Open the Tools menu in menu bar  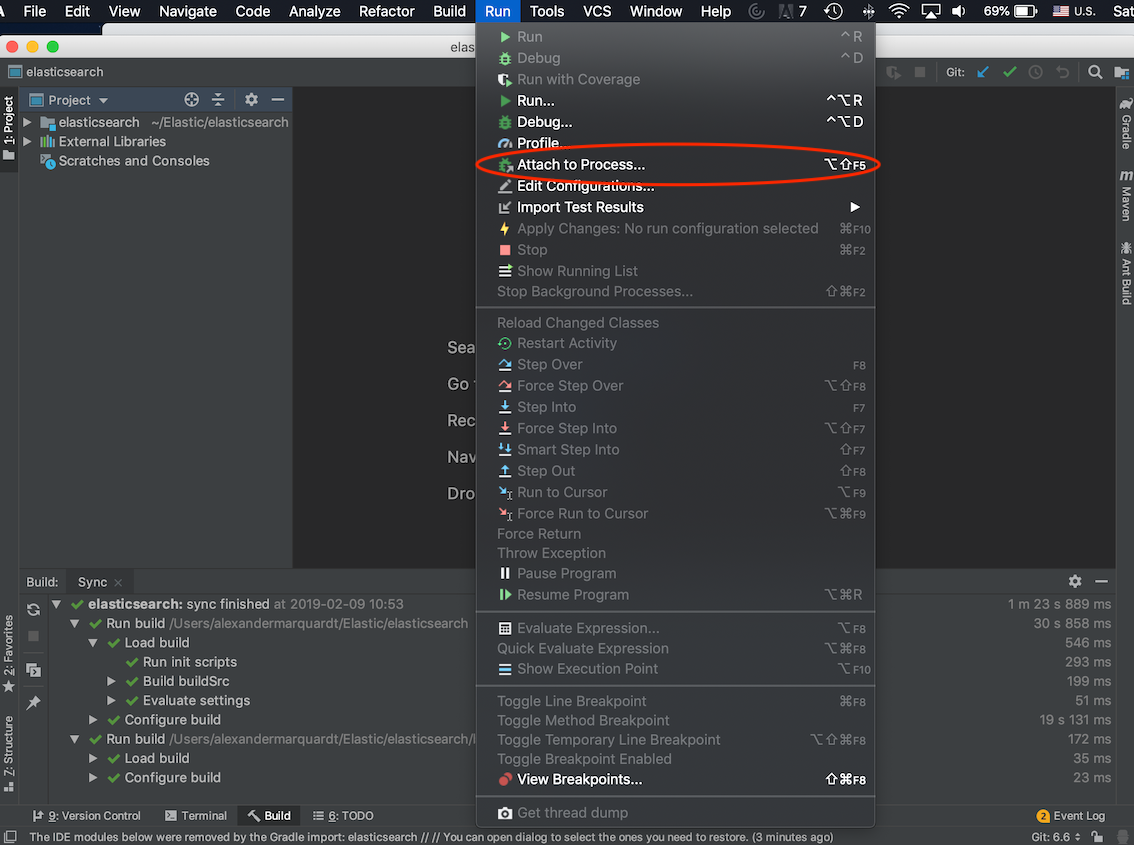click(x=547, y=11)
